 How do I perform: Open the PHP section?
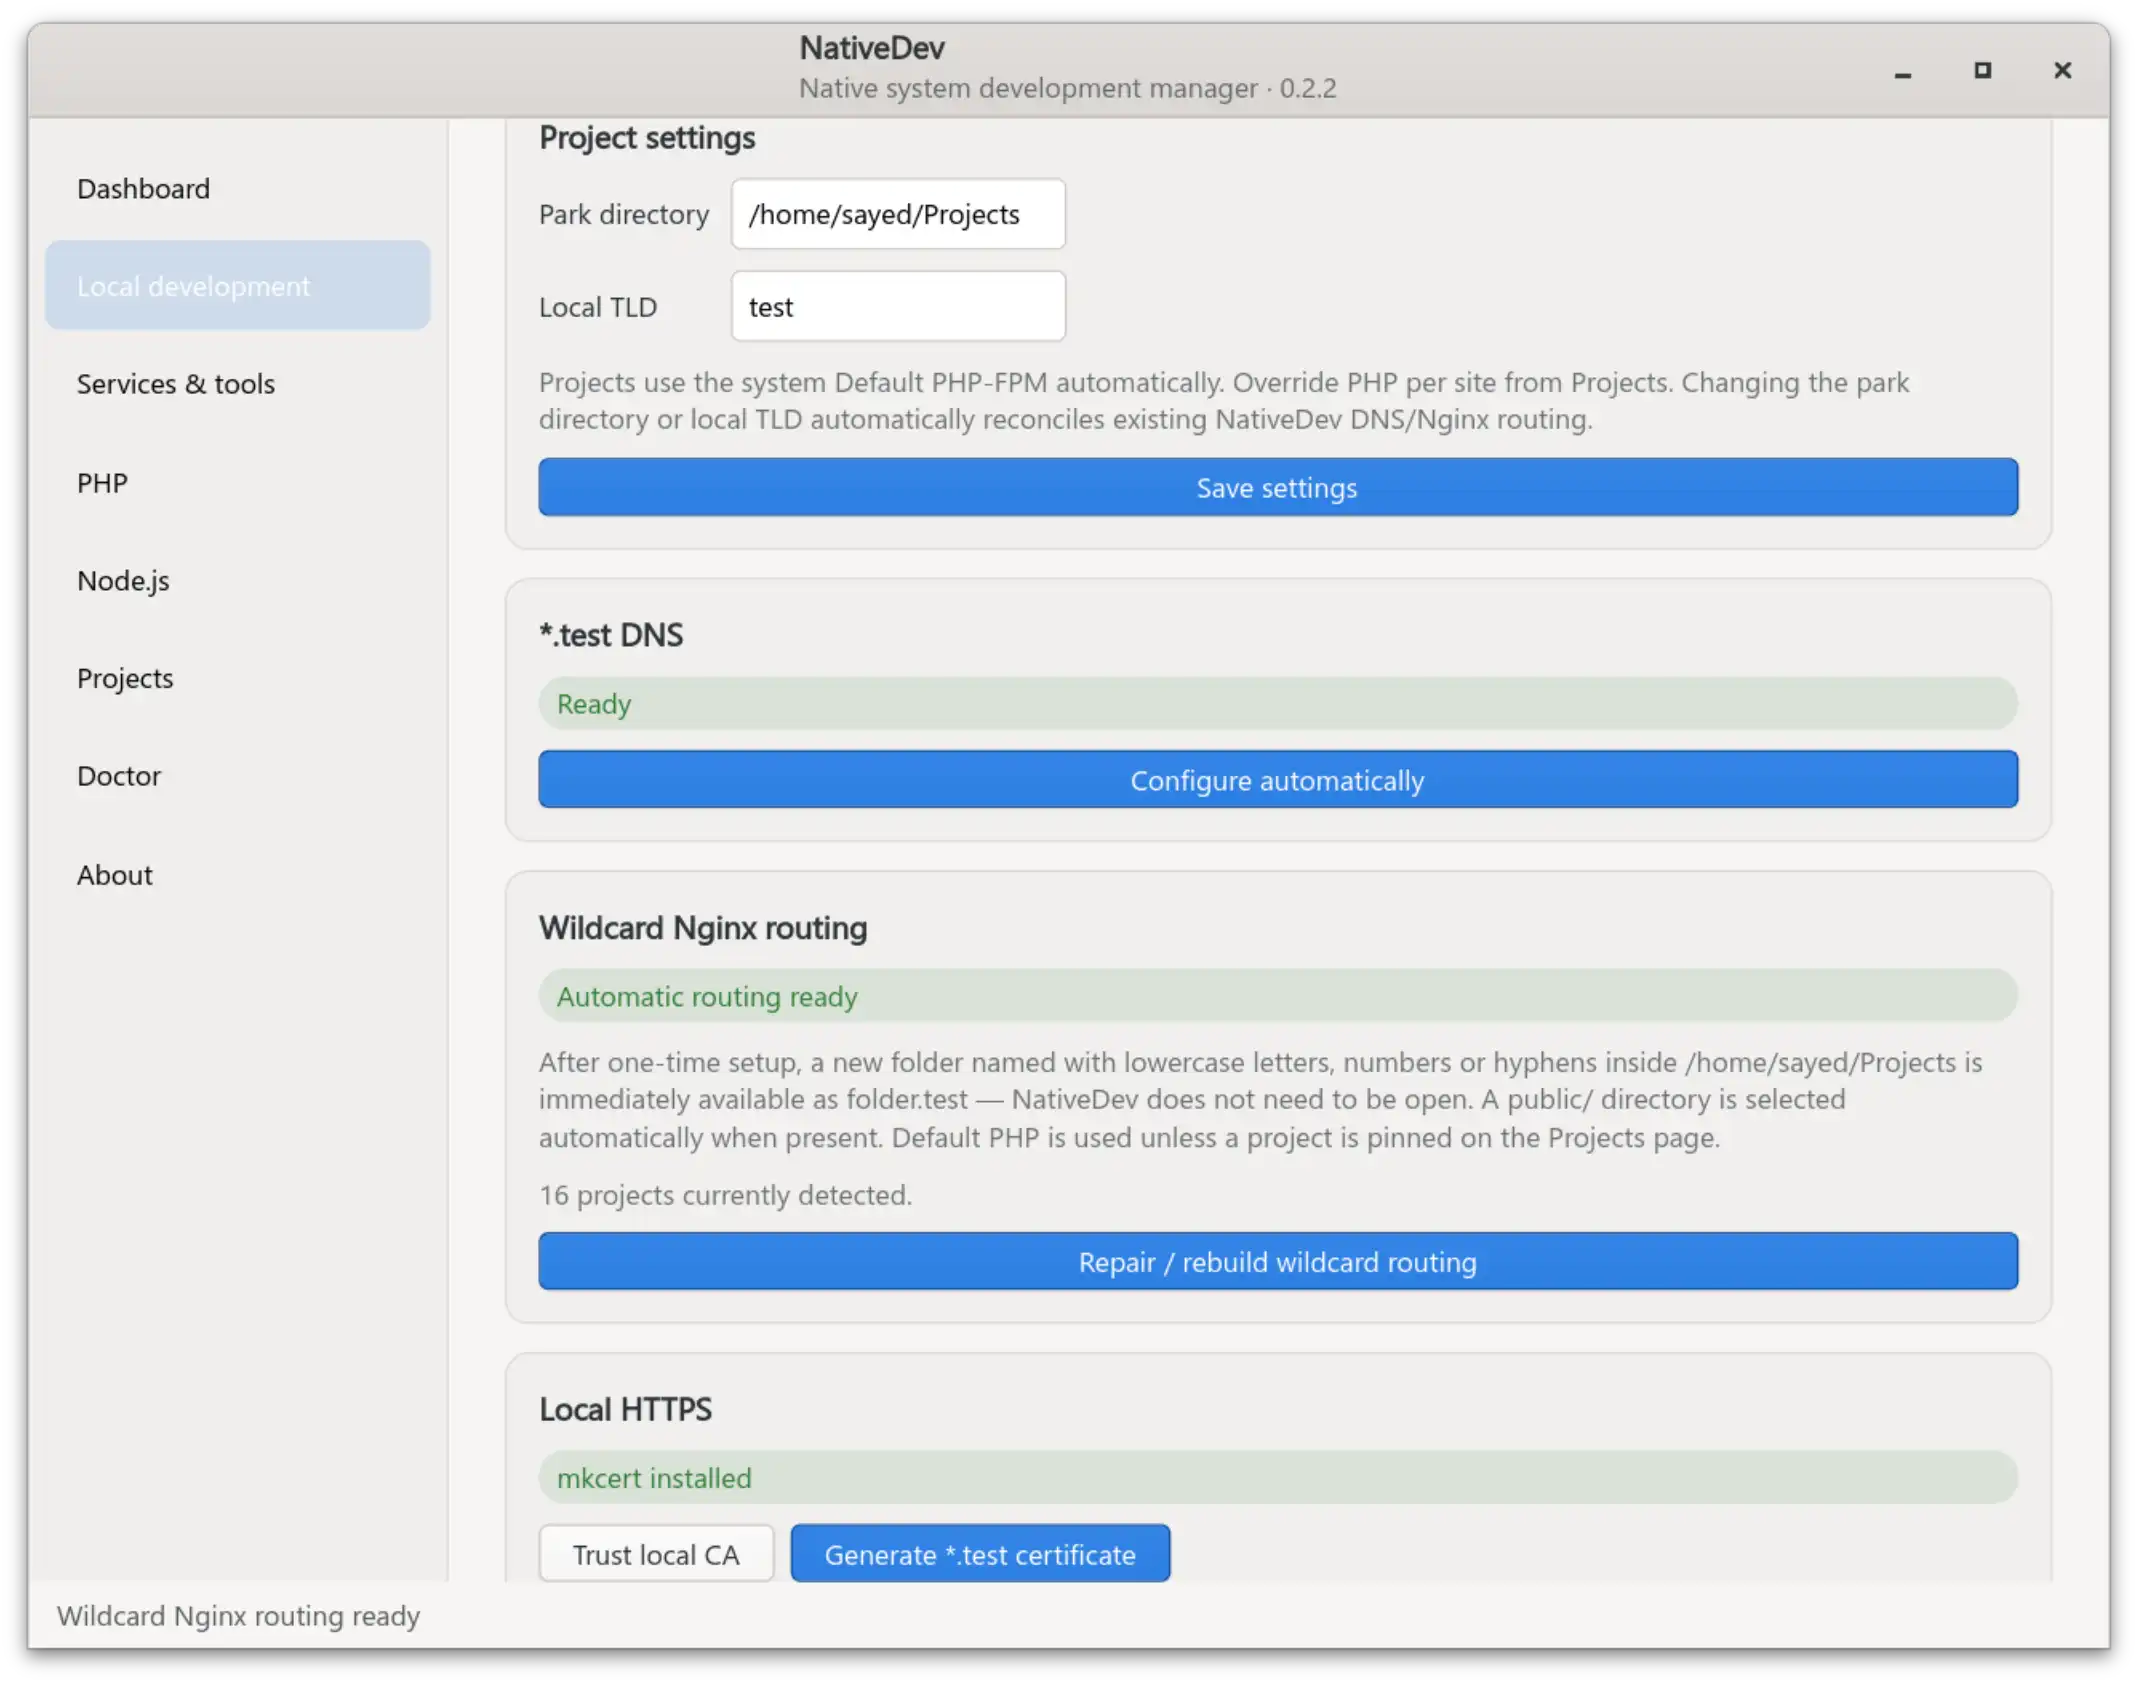238,482
